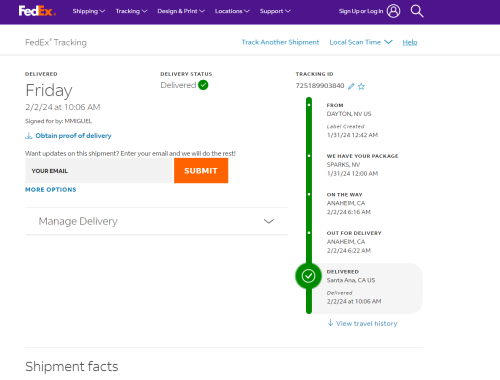The width and height of the screenshot is (500, 380).
Task: Open the Design & Print menu
Action: [x=181, y=11]
